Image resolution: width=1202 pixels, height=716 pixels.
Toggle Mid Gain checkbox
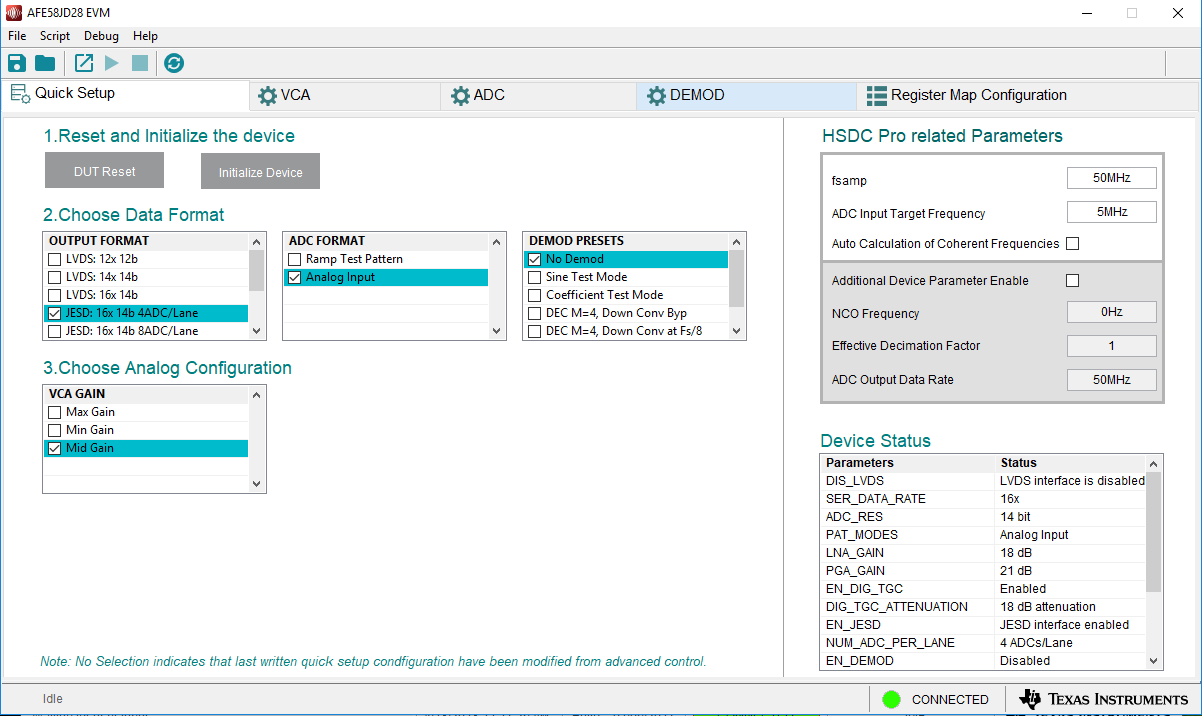[x=54, y=448]
